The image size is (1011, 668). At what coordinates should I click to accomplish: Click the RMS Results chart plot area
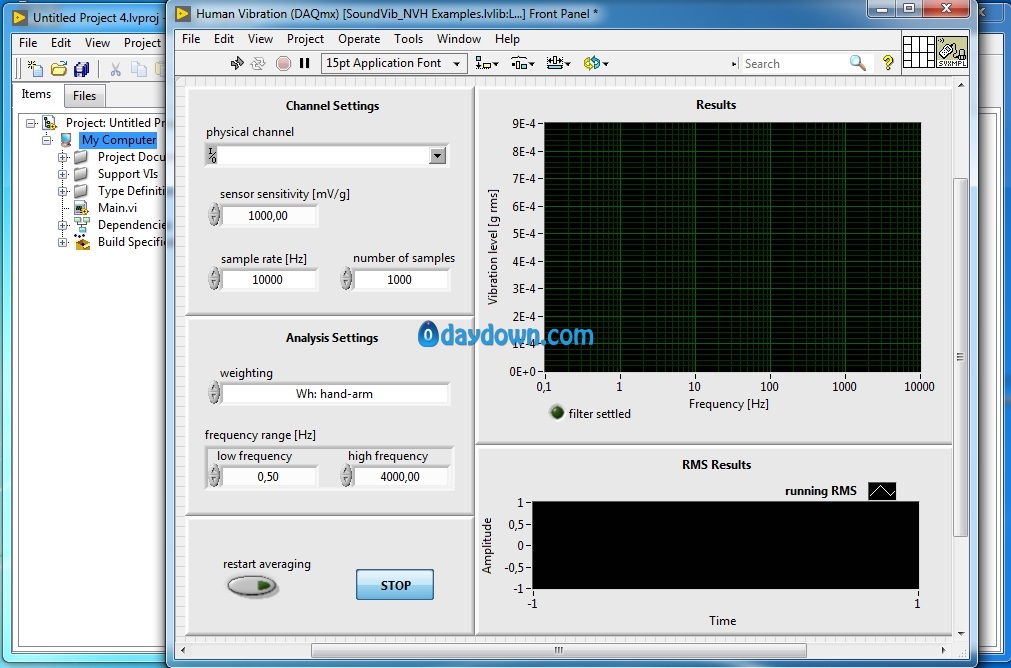pyautogui.click(x=725, y=545)
